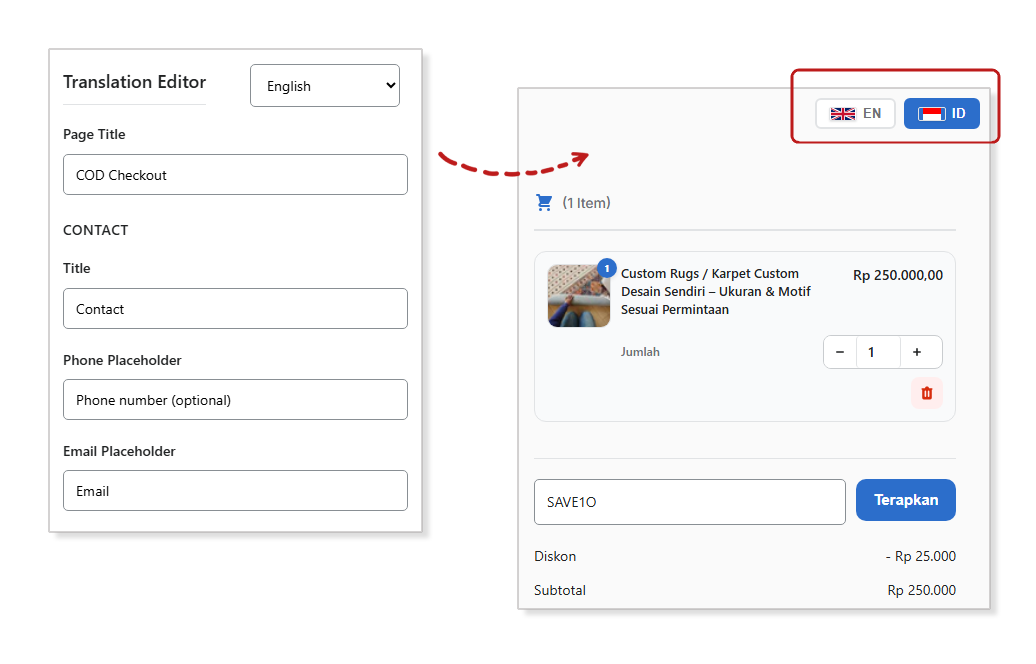1036x664 pixels.
Task: Select the EN tab in the language switcher
Action: [855, 113]
